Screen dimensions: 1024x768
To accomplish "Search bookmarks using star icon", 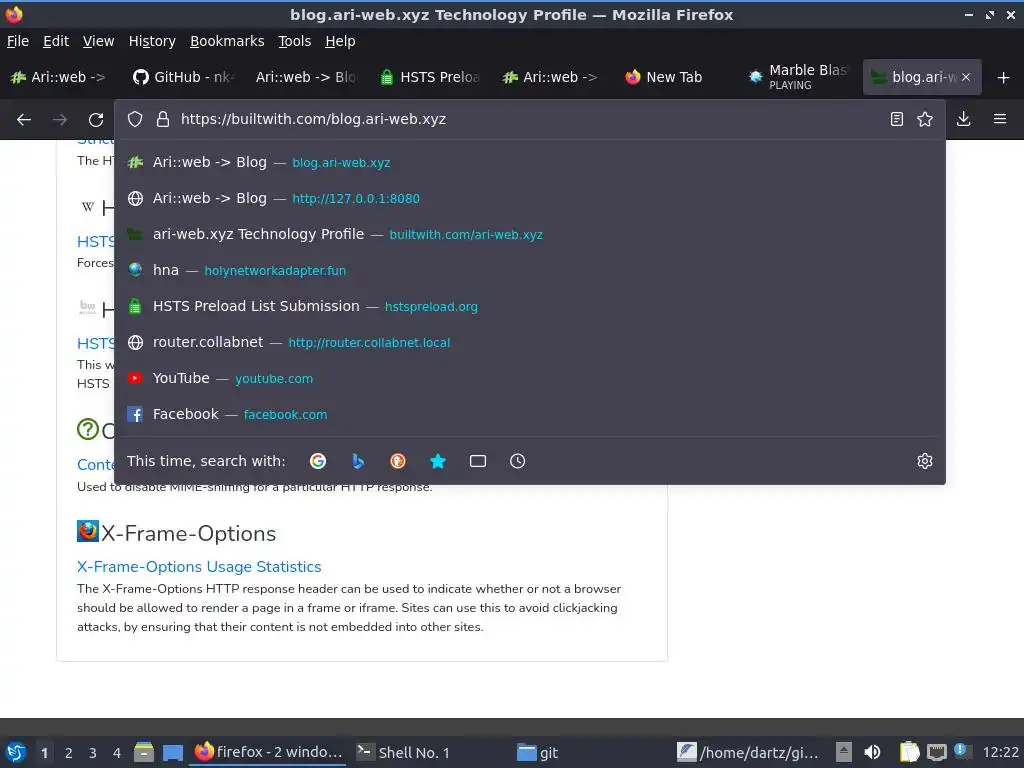I will (x=438, y=461).
